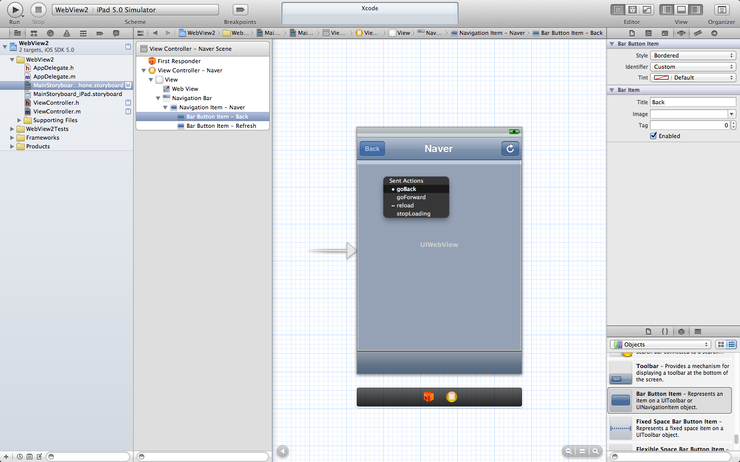
Task: Go back in editor history
Action: [155, 33]
